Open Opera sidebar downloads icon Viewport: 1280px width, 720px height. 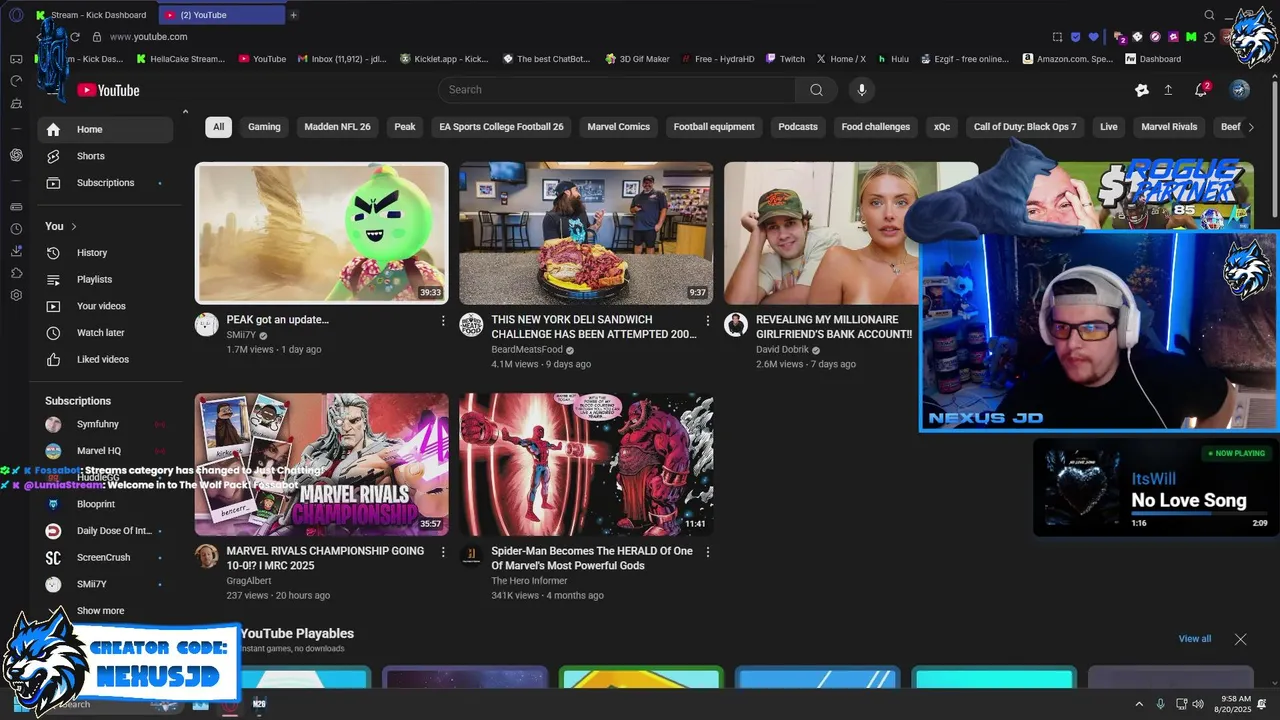click(x=16, y=251)
